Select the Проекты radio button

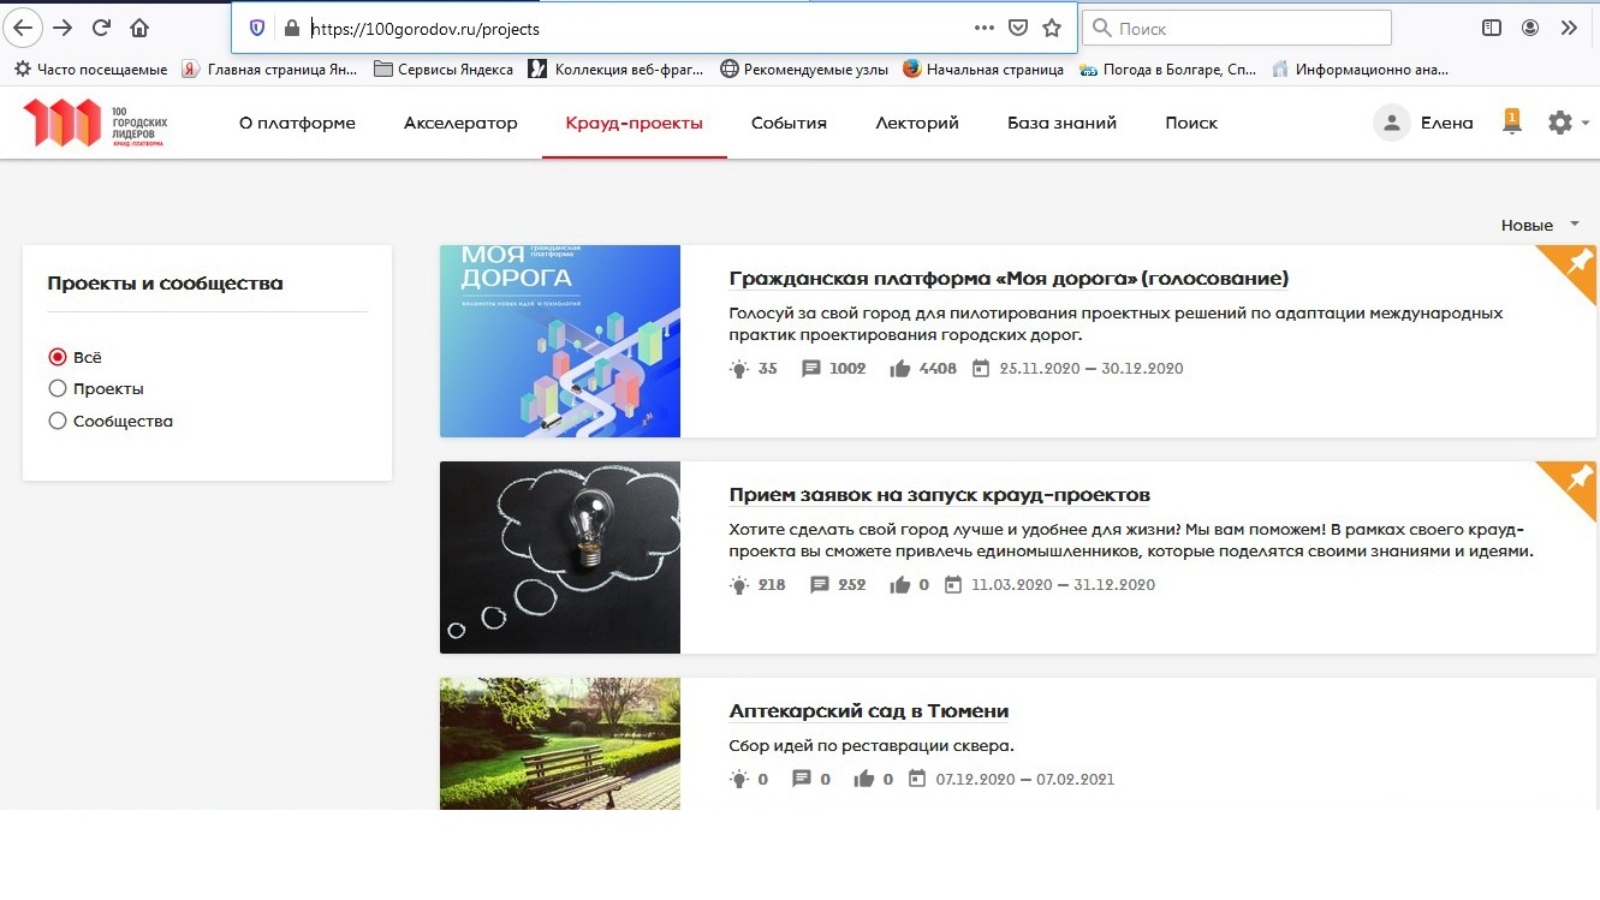tap(58, 389)
